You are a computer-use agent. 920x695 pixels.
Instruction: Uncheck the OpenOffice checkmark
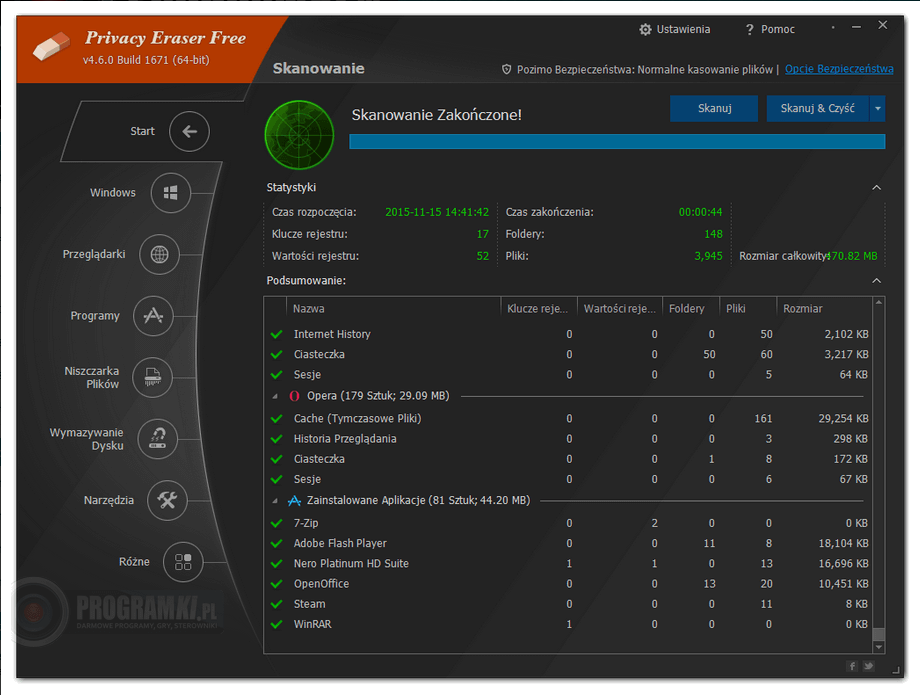(x=276, y=584)
